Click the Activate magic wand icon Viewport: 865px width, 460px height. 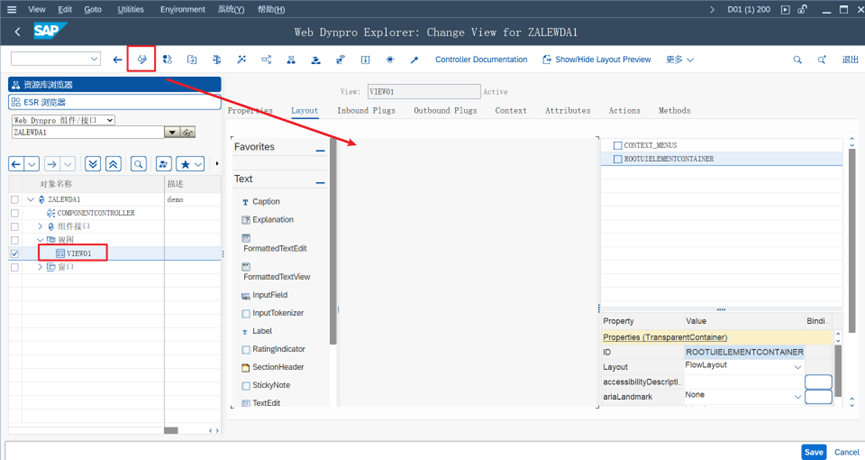(x=241, y=60)
